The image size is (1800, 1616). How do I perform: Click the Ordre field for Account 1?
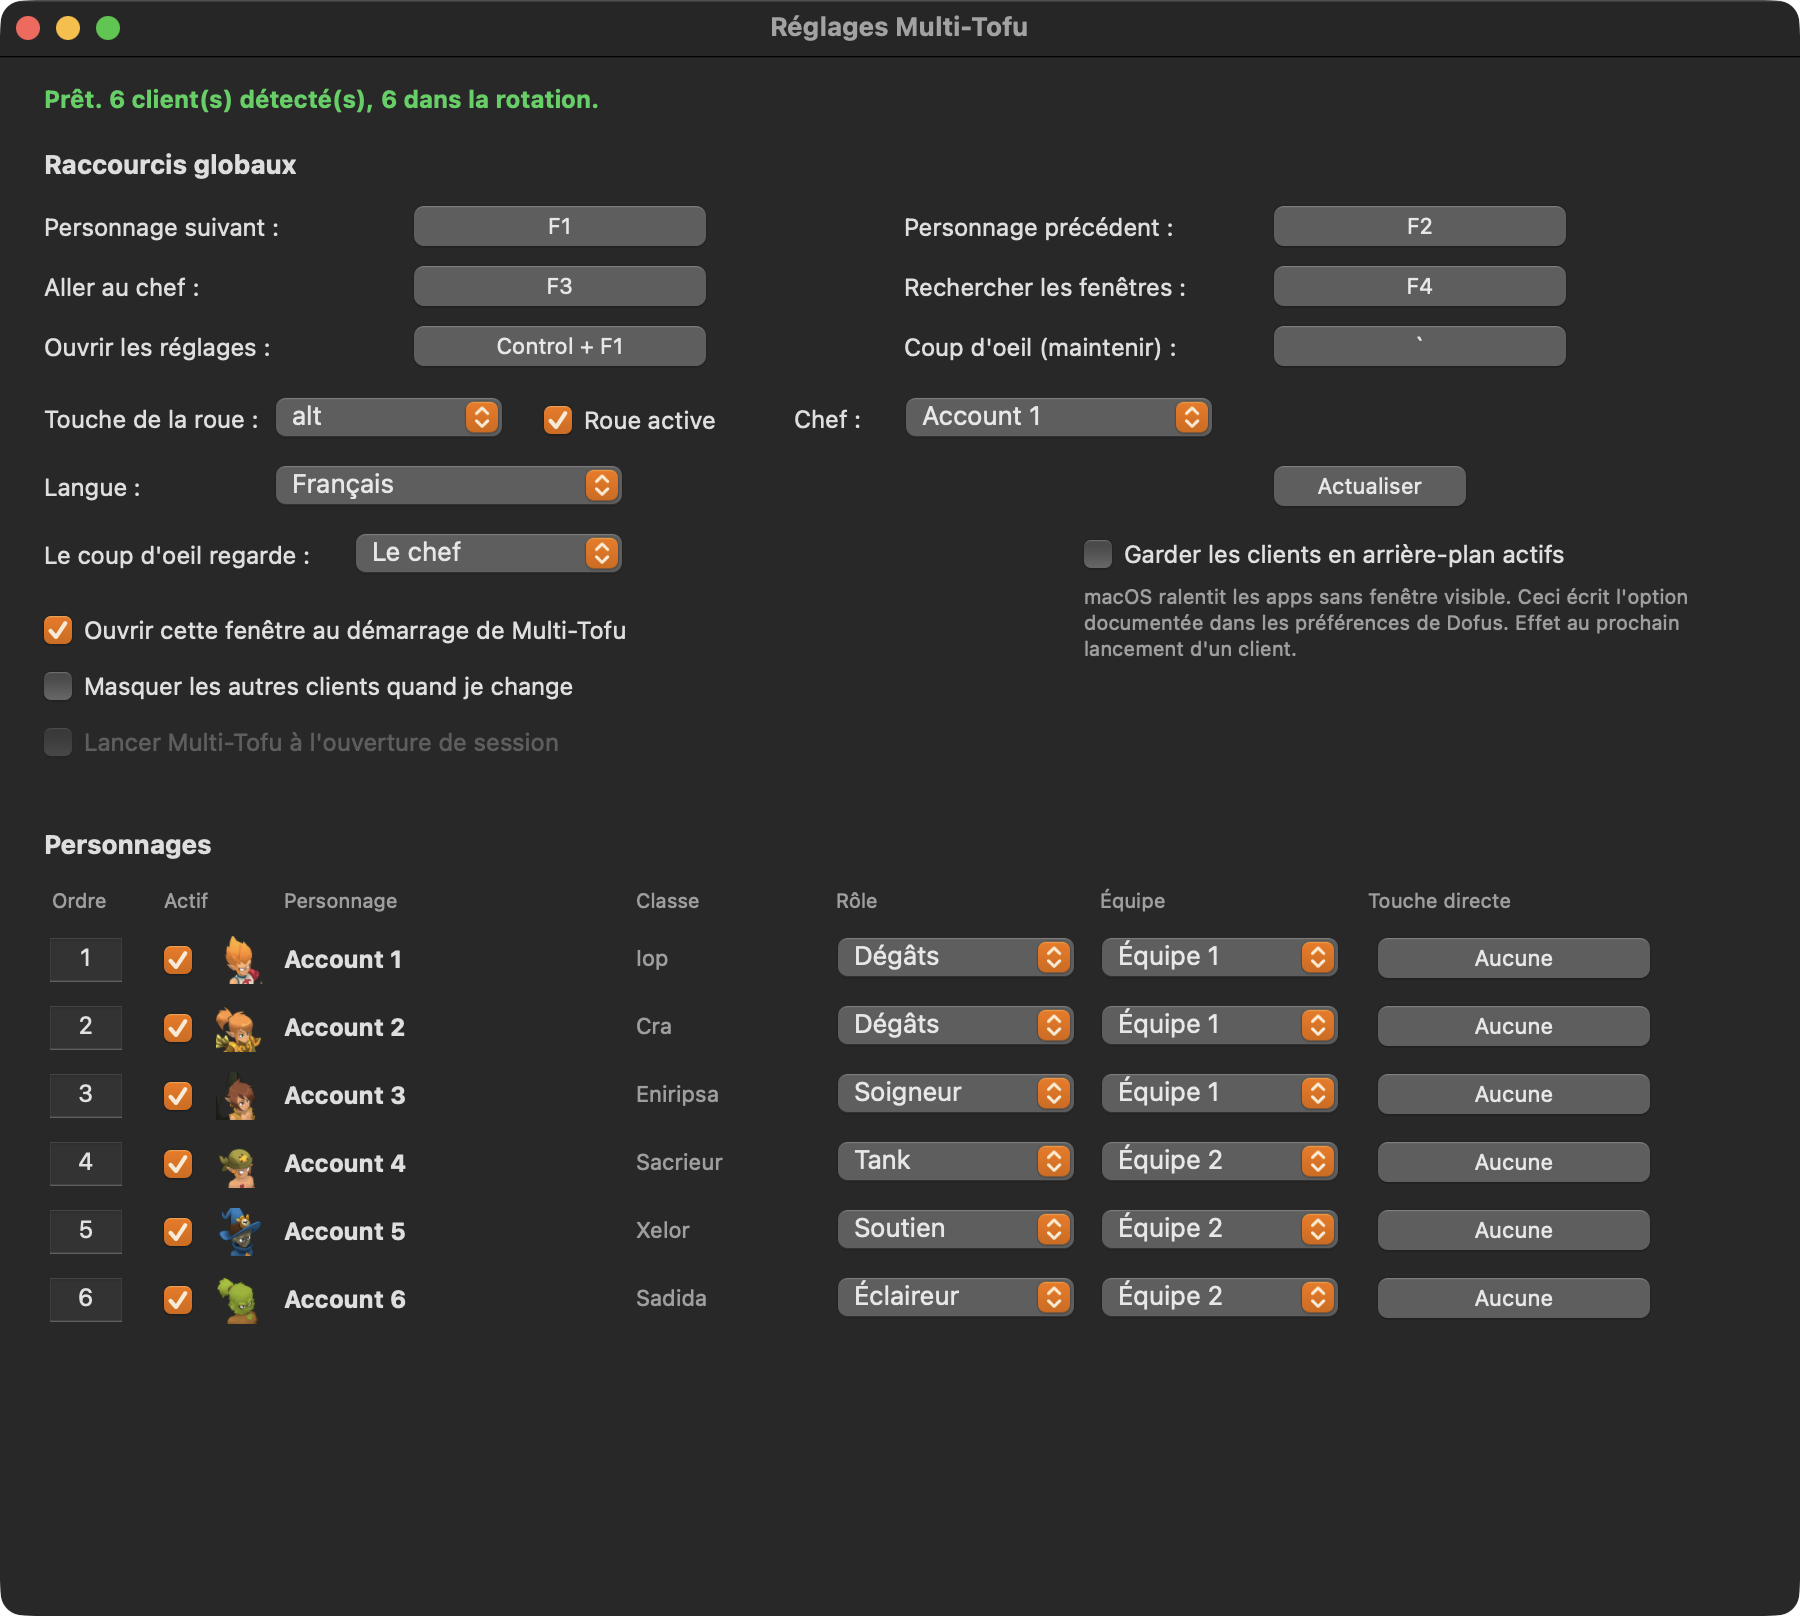(86, 959)
